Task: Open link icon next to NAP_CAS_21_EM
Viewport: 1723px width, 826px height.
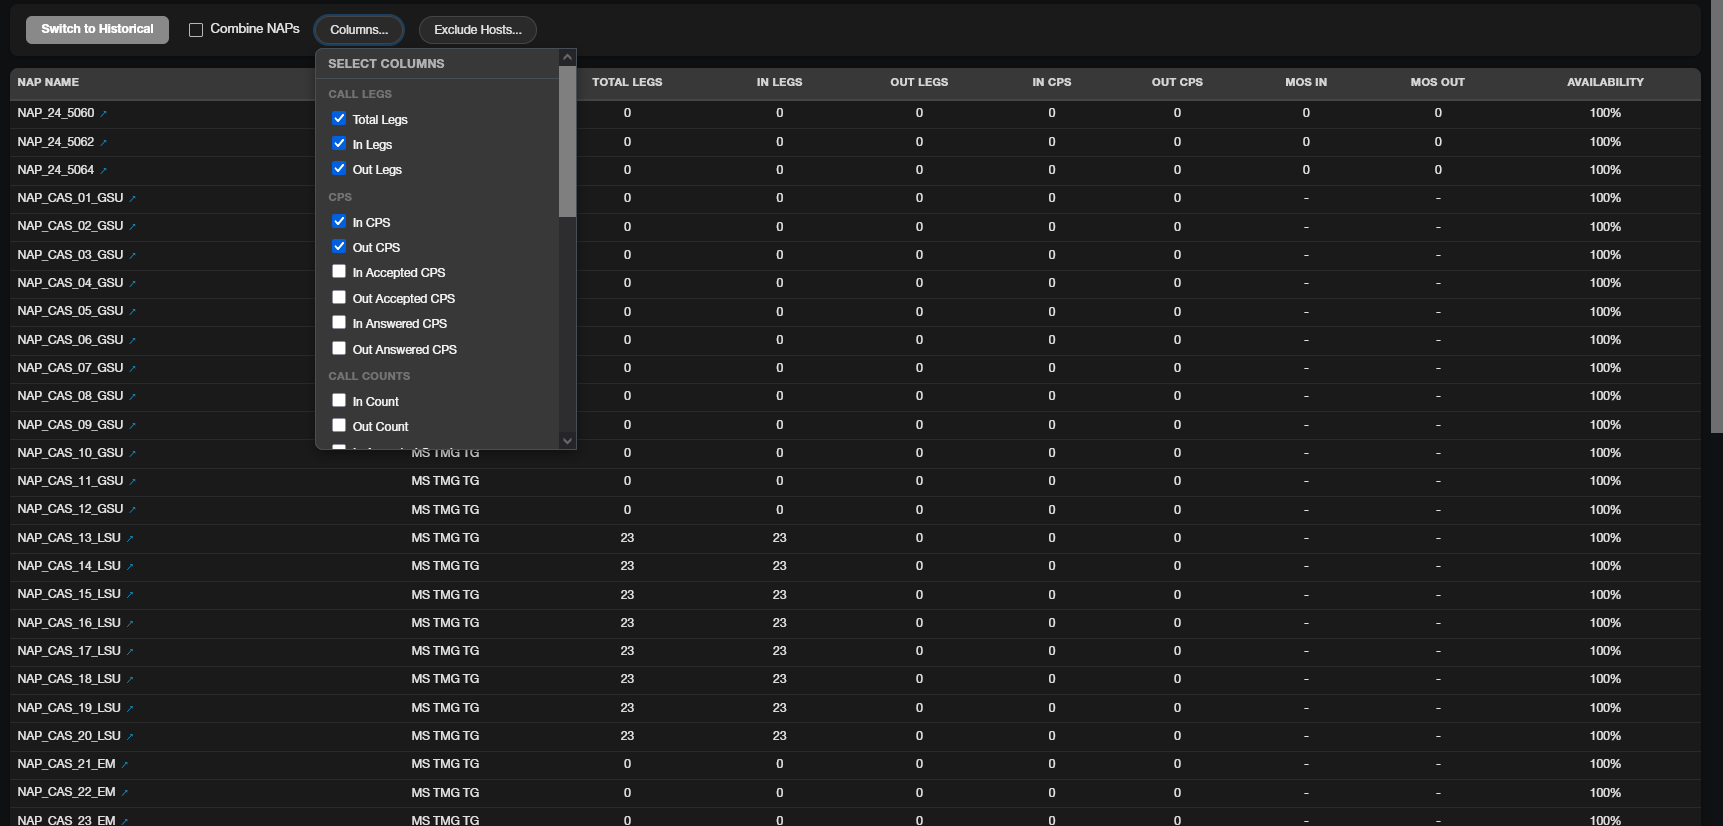Action: (125, 765)
